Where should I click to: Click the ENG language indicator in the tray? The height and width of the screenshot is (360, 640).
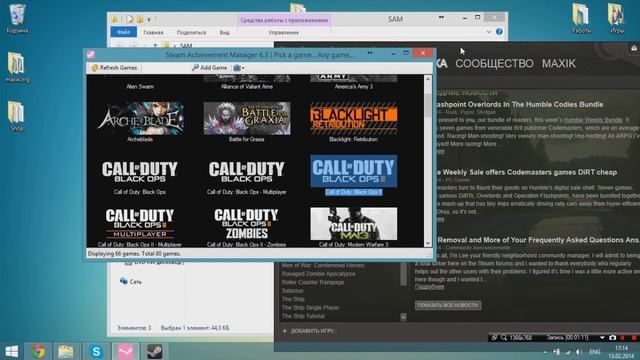(595, 352)
